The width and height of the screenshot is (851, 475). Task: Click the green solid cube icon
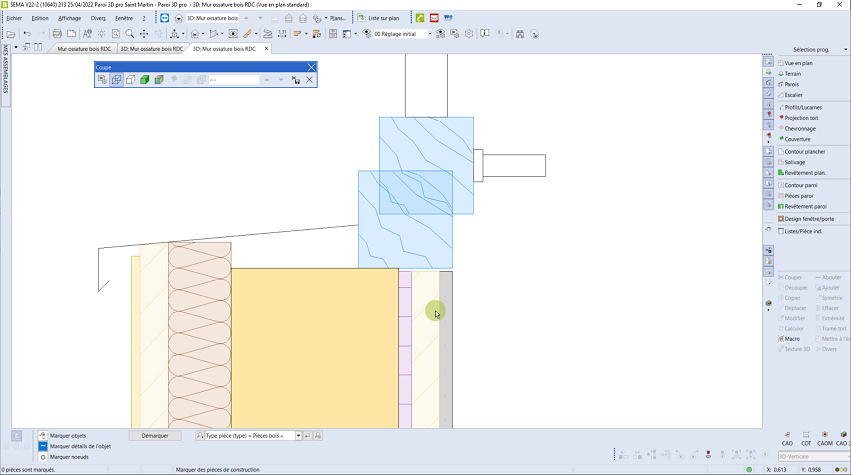click(145, 80)
